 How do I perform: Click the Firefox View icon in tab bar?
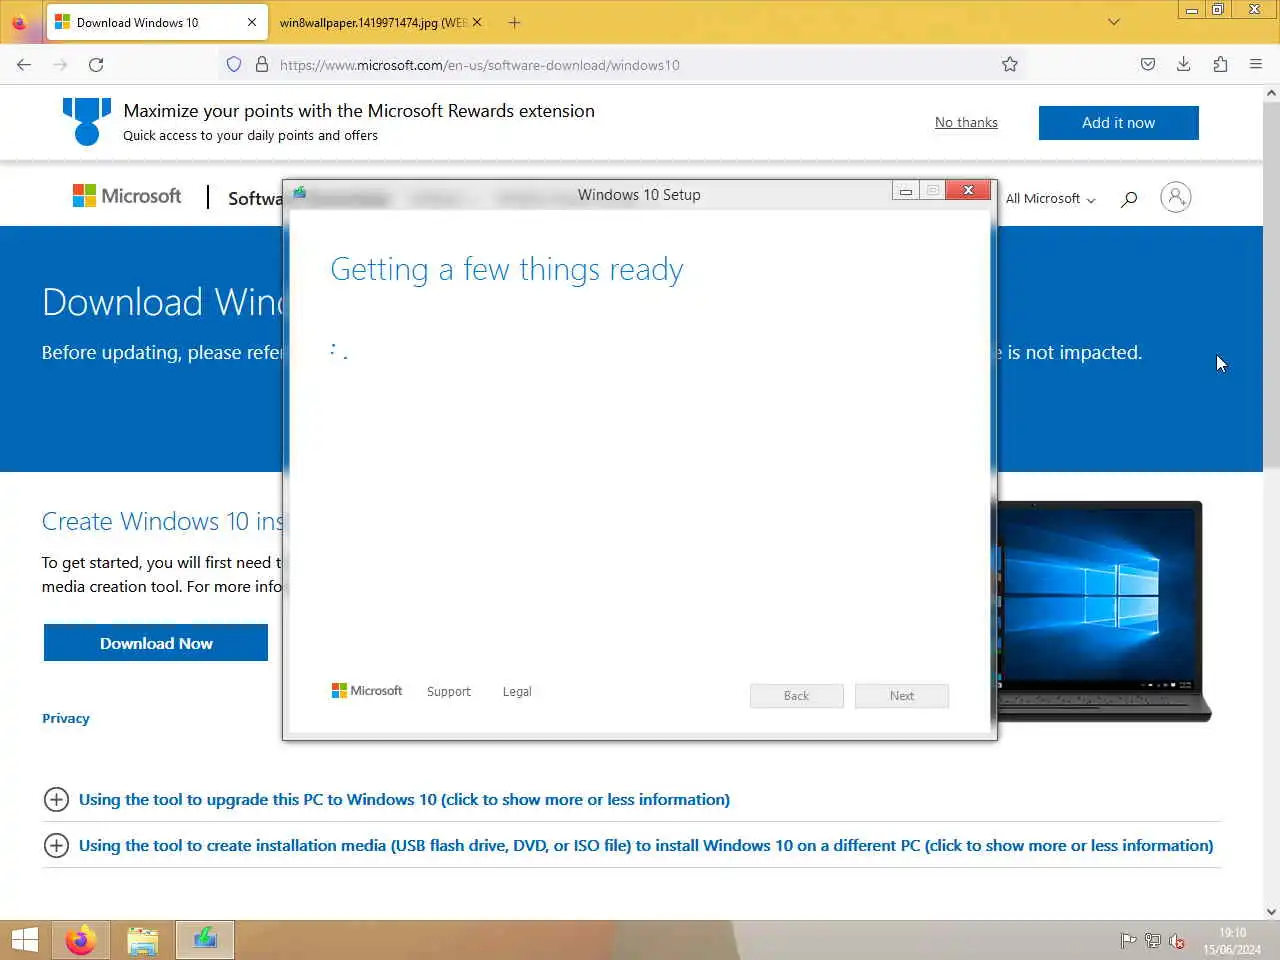(x=19, y=22)
